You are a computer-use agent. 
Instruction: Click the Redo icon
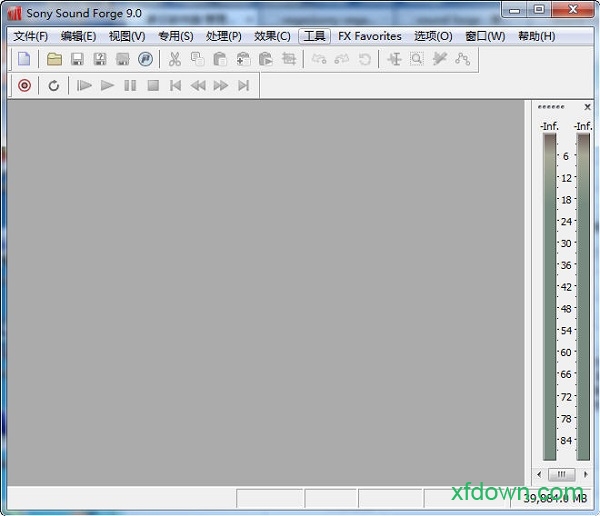pyautogui.click(x=342, y=59)
